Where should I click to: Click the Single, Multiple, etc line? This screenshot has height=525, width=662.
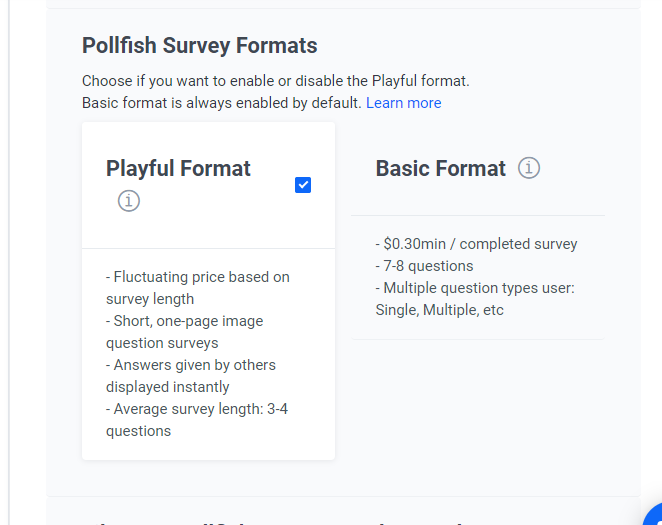point(440,310)
